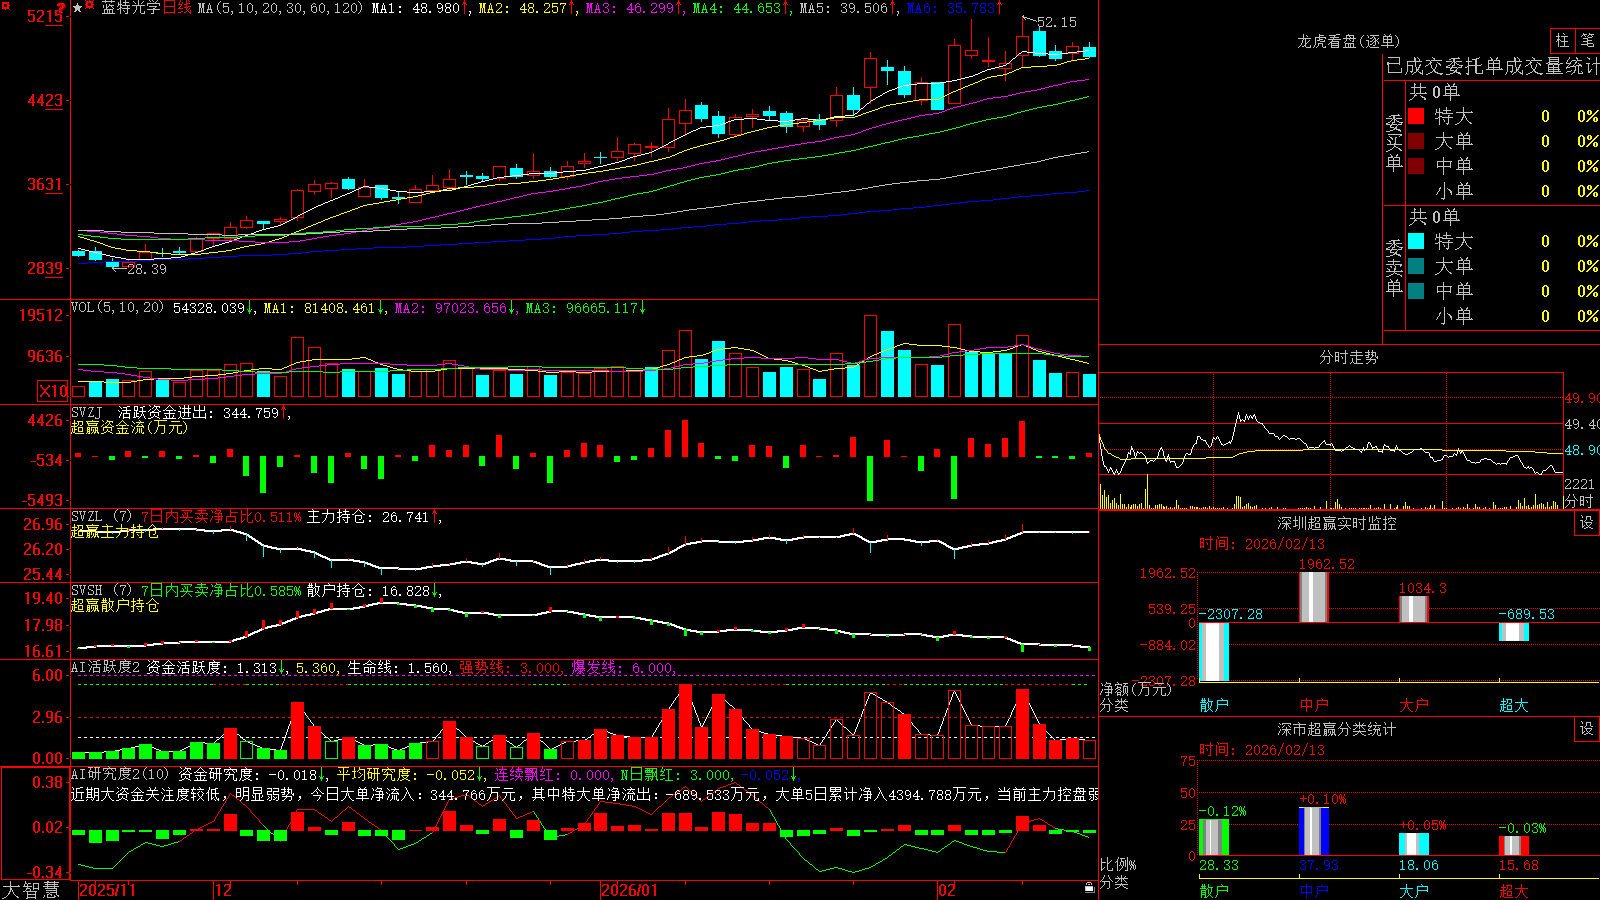Image resolution: width=1600 pixels, height=900 pixels.
Task: Toggle the 笔 tick display mode
Action: coord(1587,40)
